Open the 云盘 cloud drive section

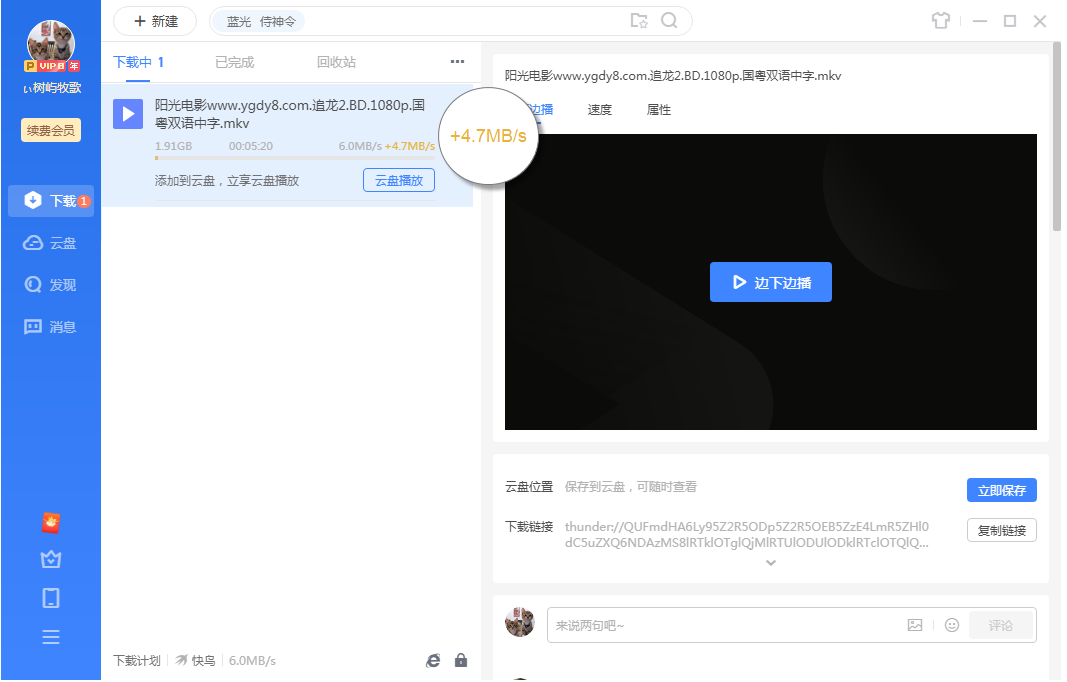[x=51, y=243]
